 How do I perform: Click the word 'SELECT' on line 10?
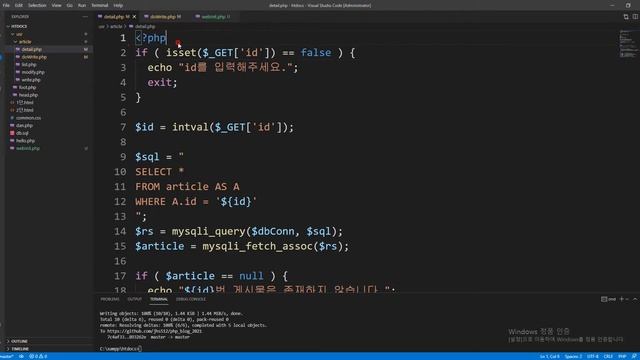pyautogui.click(x=153, y=172)
